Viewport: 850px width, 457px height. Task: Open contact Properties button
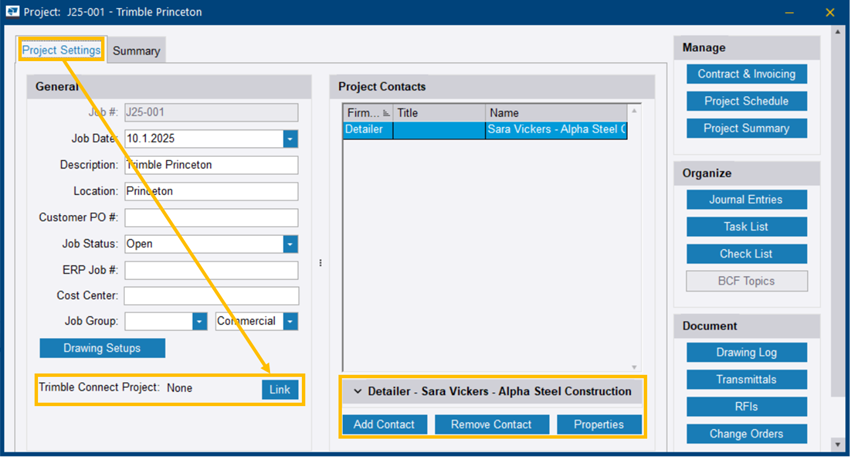tap(599, 424)
